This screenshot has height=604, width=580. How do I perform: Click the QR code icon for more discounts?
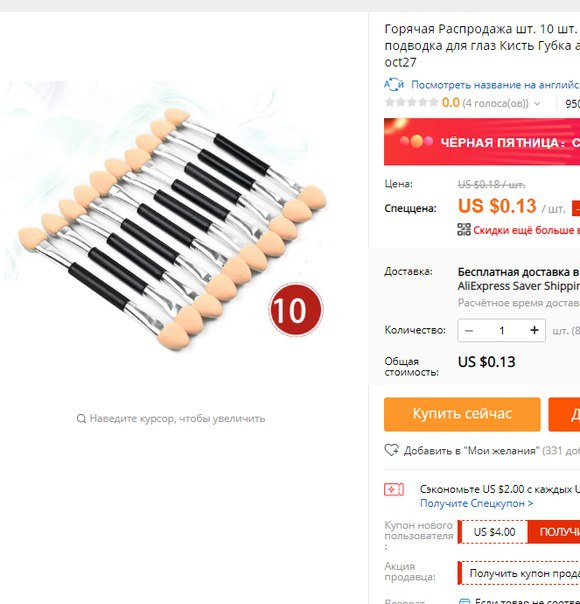click(x=464, y=230)
